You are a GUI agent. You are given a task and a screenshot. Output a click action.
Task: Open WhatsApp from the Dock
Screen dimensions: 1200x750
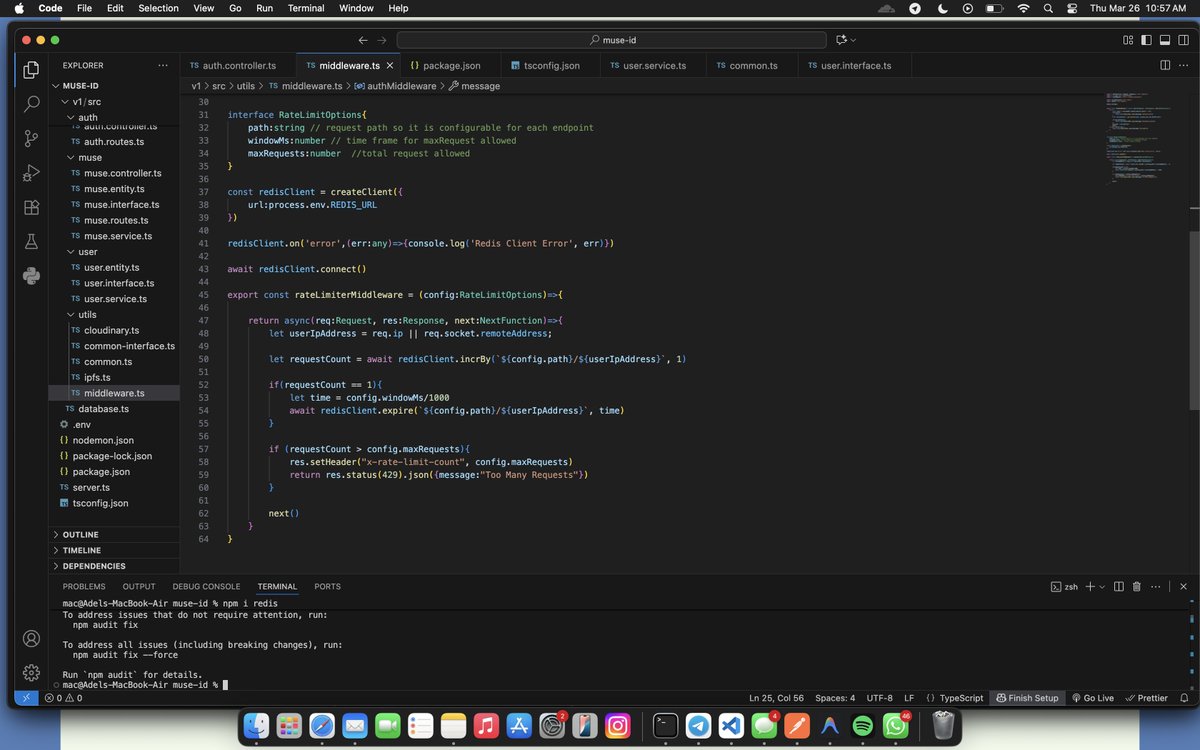[x=895, y=725]
